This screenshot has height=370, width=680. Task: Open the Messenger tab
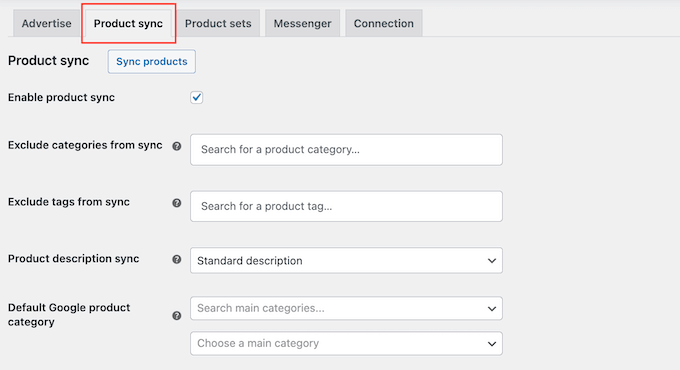coord(302,23)
